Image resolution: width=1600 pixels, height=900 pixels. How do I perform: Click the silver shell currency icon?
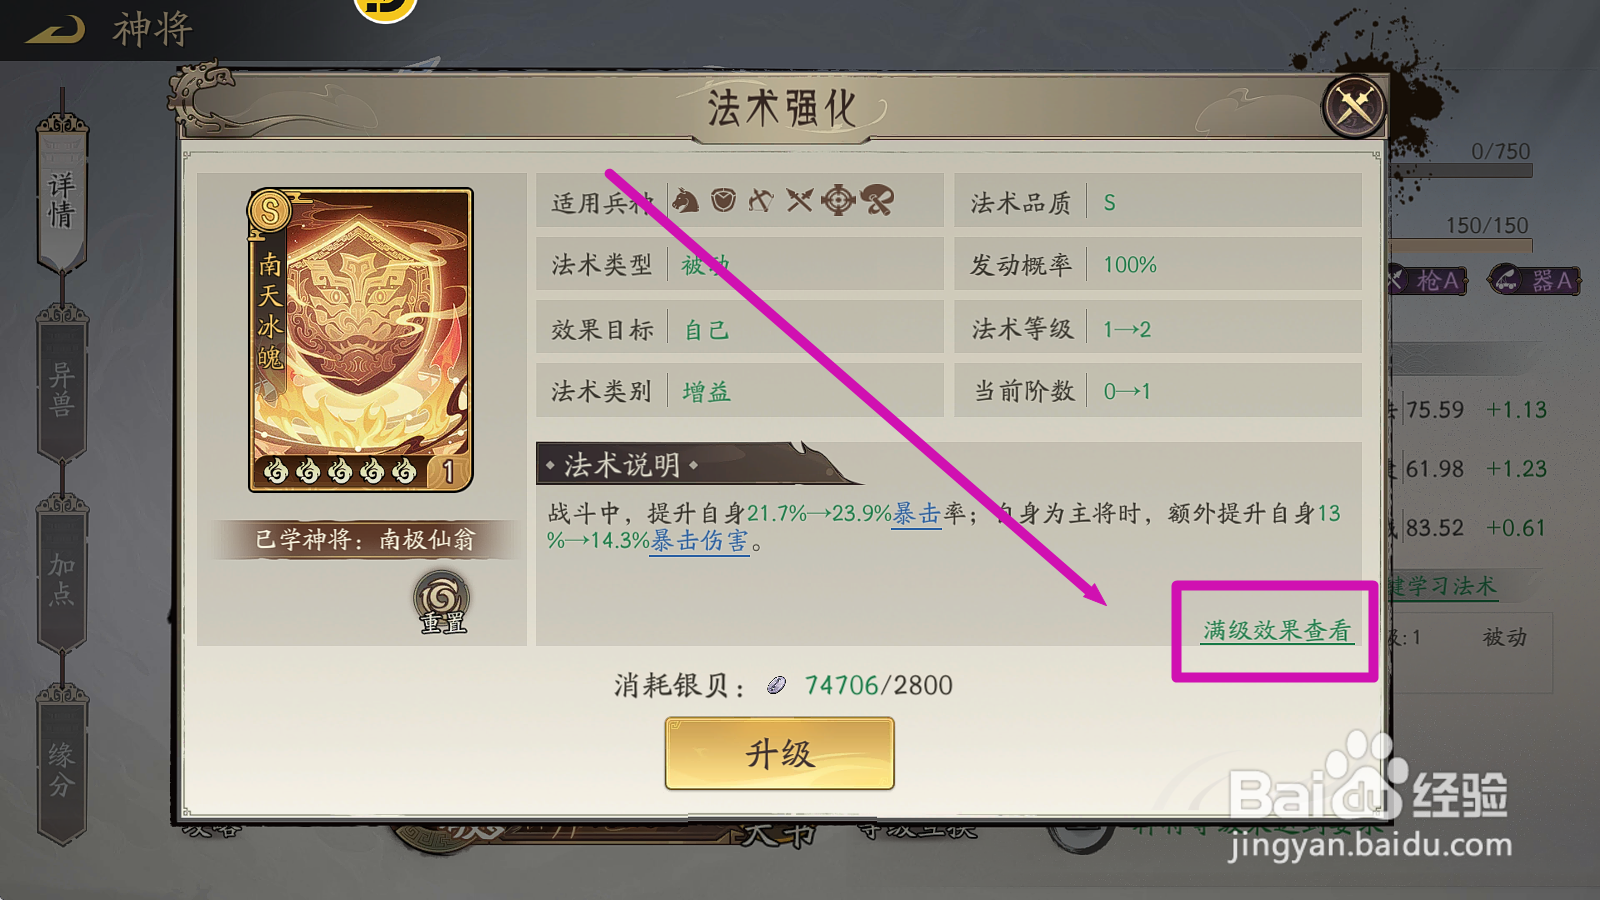click(x=777, y=685)
